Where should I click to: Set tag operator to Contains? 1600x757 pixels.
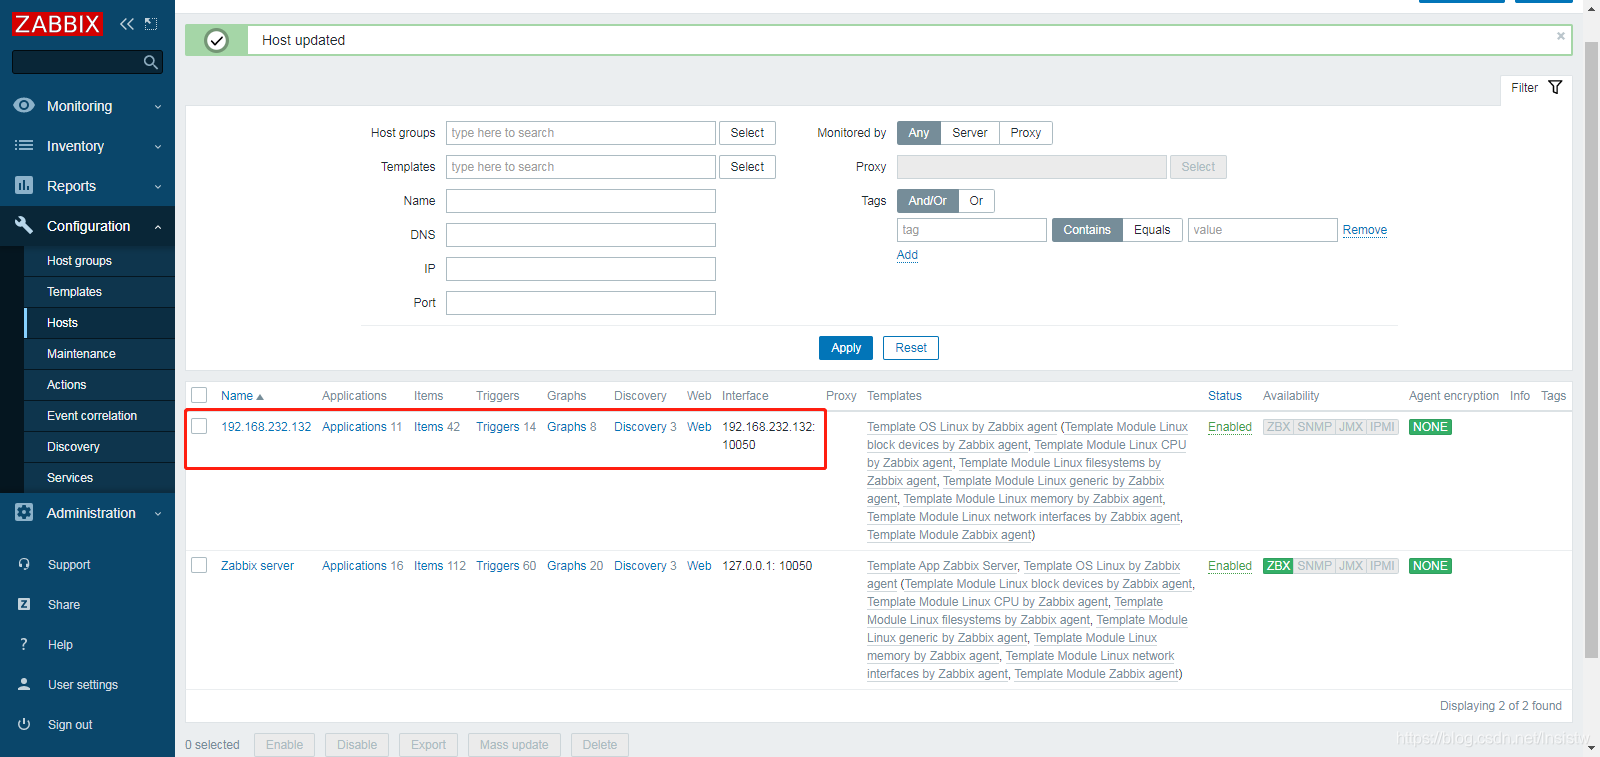1087,230
